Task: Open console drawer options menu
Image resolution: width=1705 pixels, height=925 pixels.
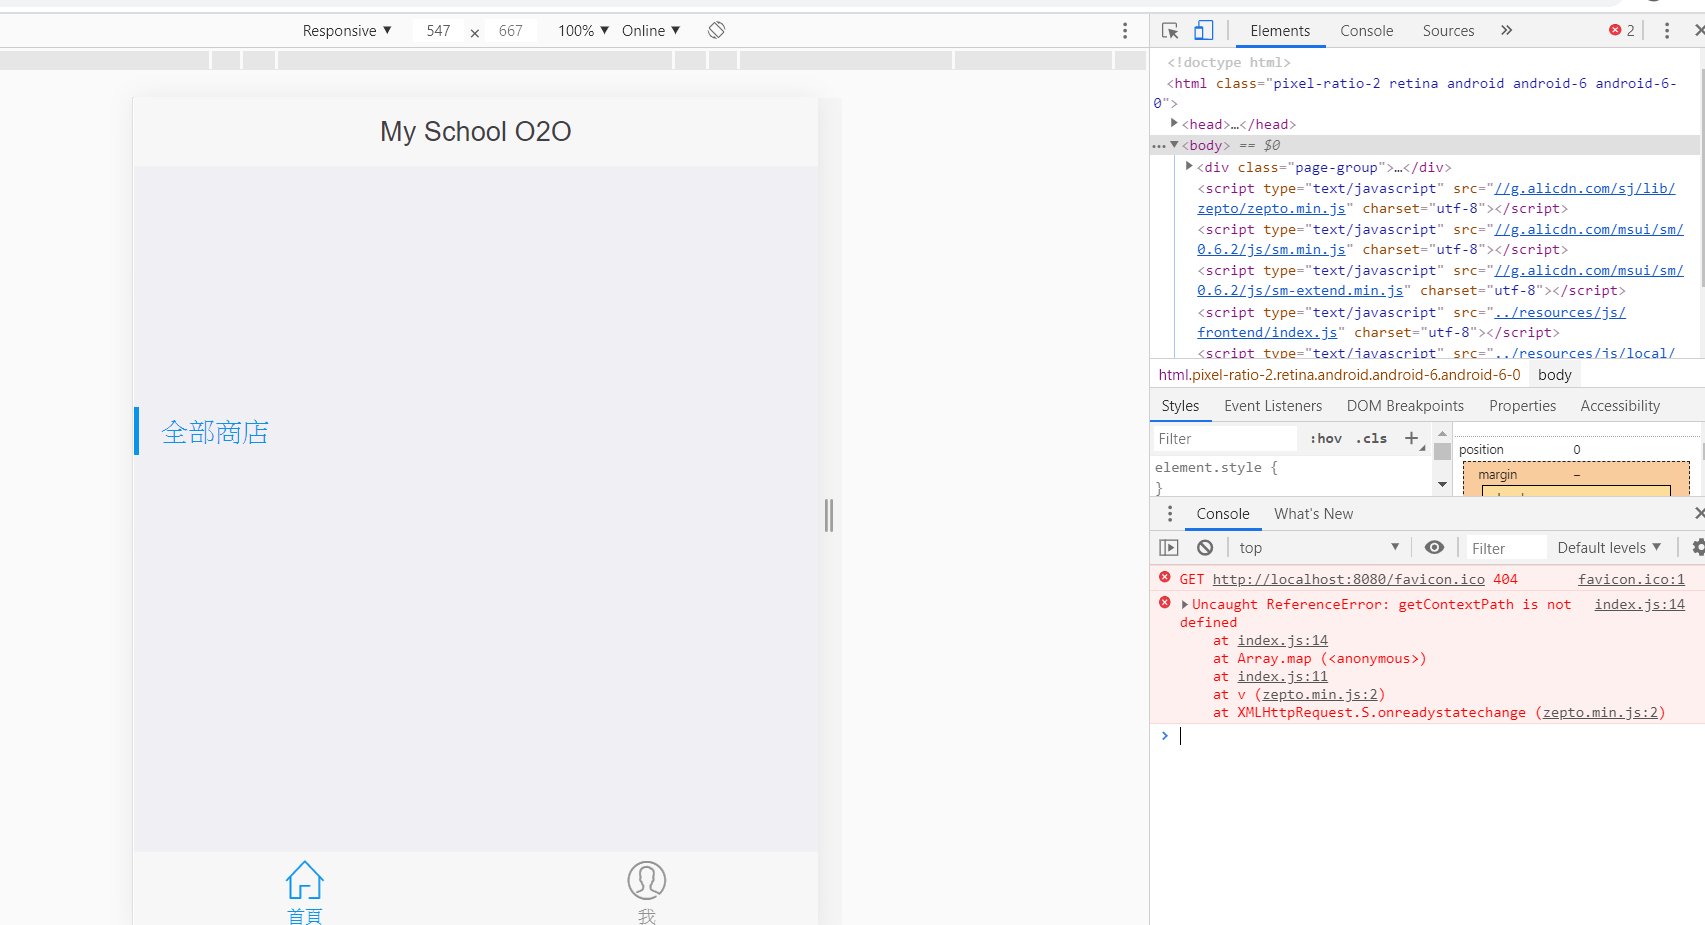Action: tap(1170, 514)
